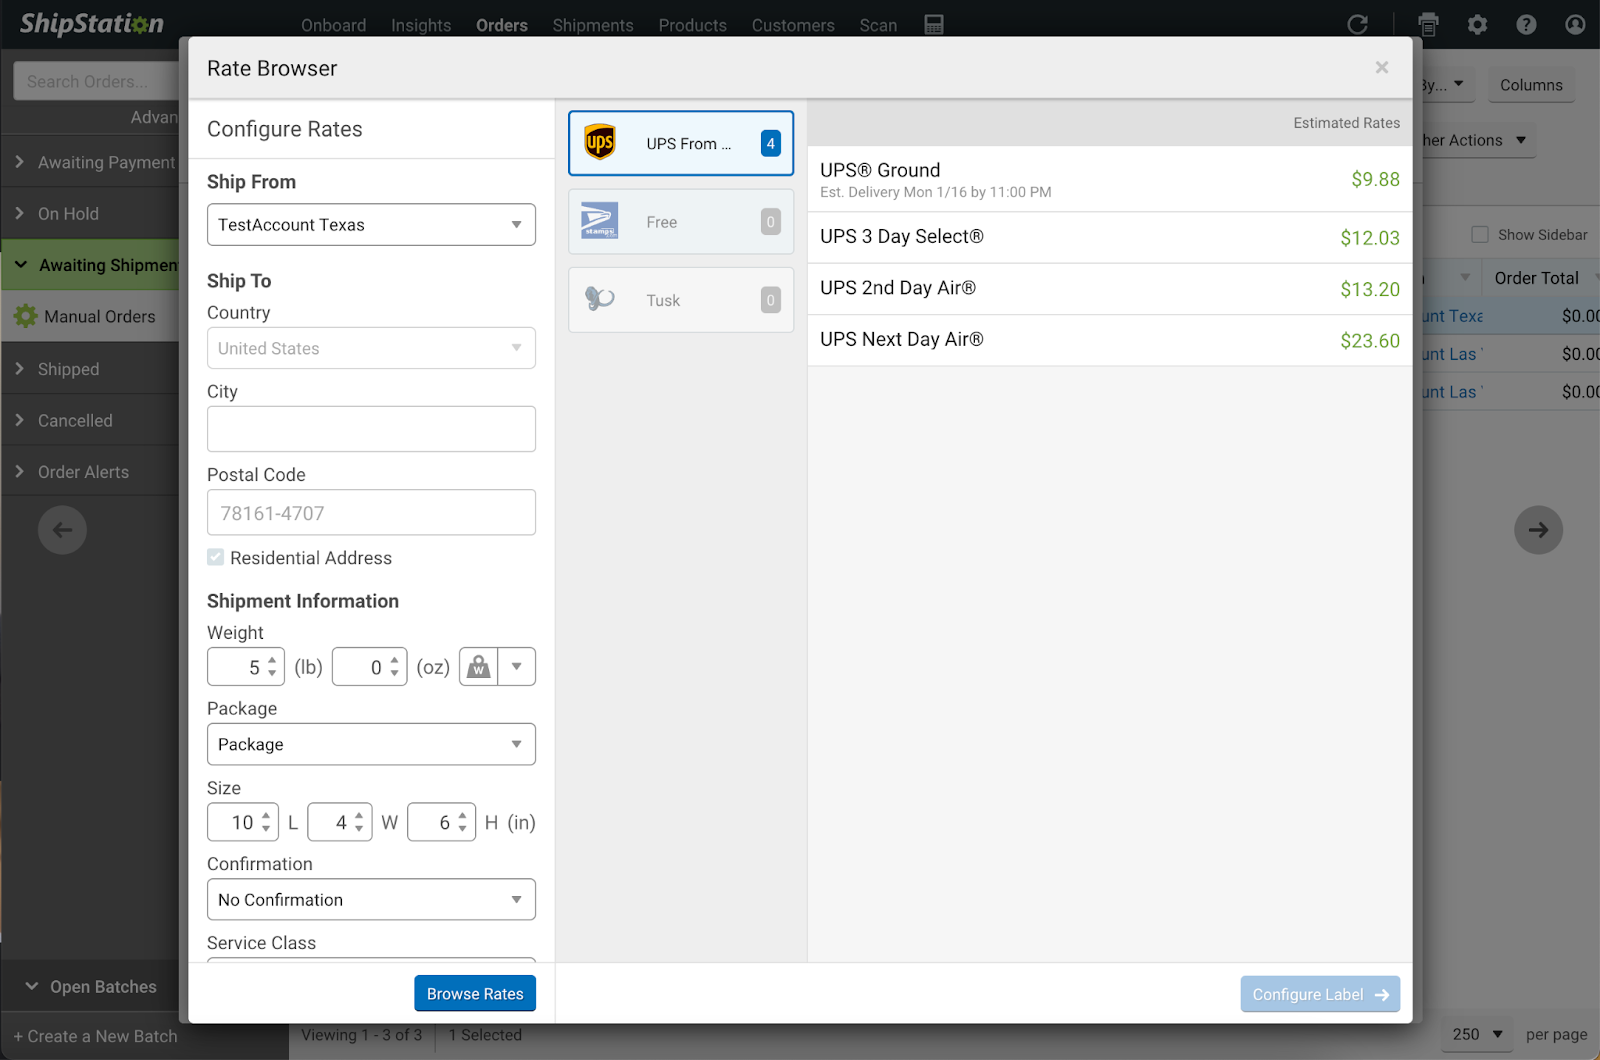Screen dimensions: 1600x1060
Task: Click the Width size field
Action: (x=340, y=822)
